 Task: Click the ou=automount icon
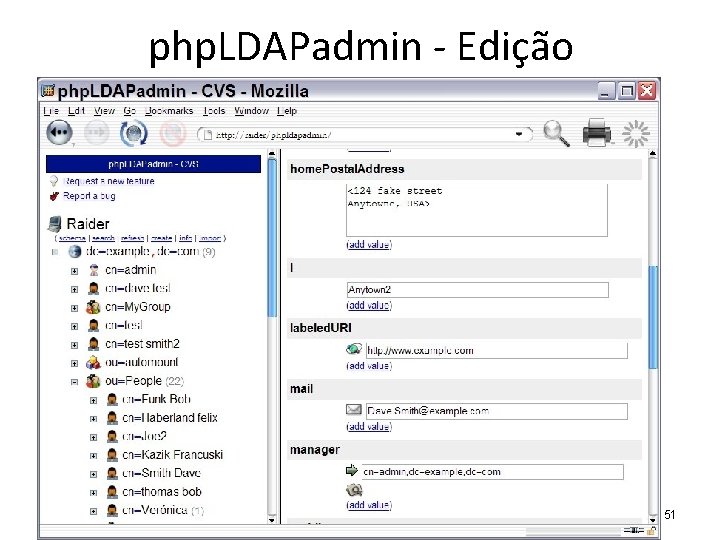tap(93, 362)
